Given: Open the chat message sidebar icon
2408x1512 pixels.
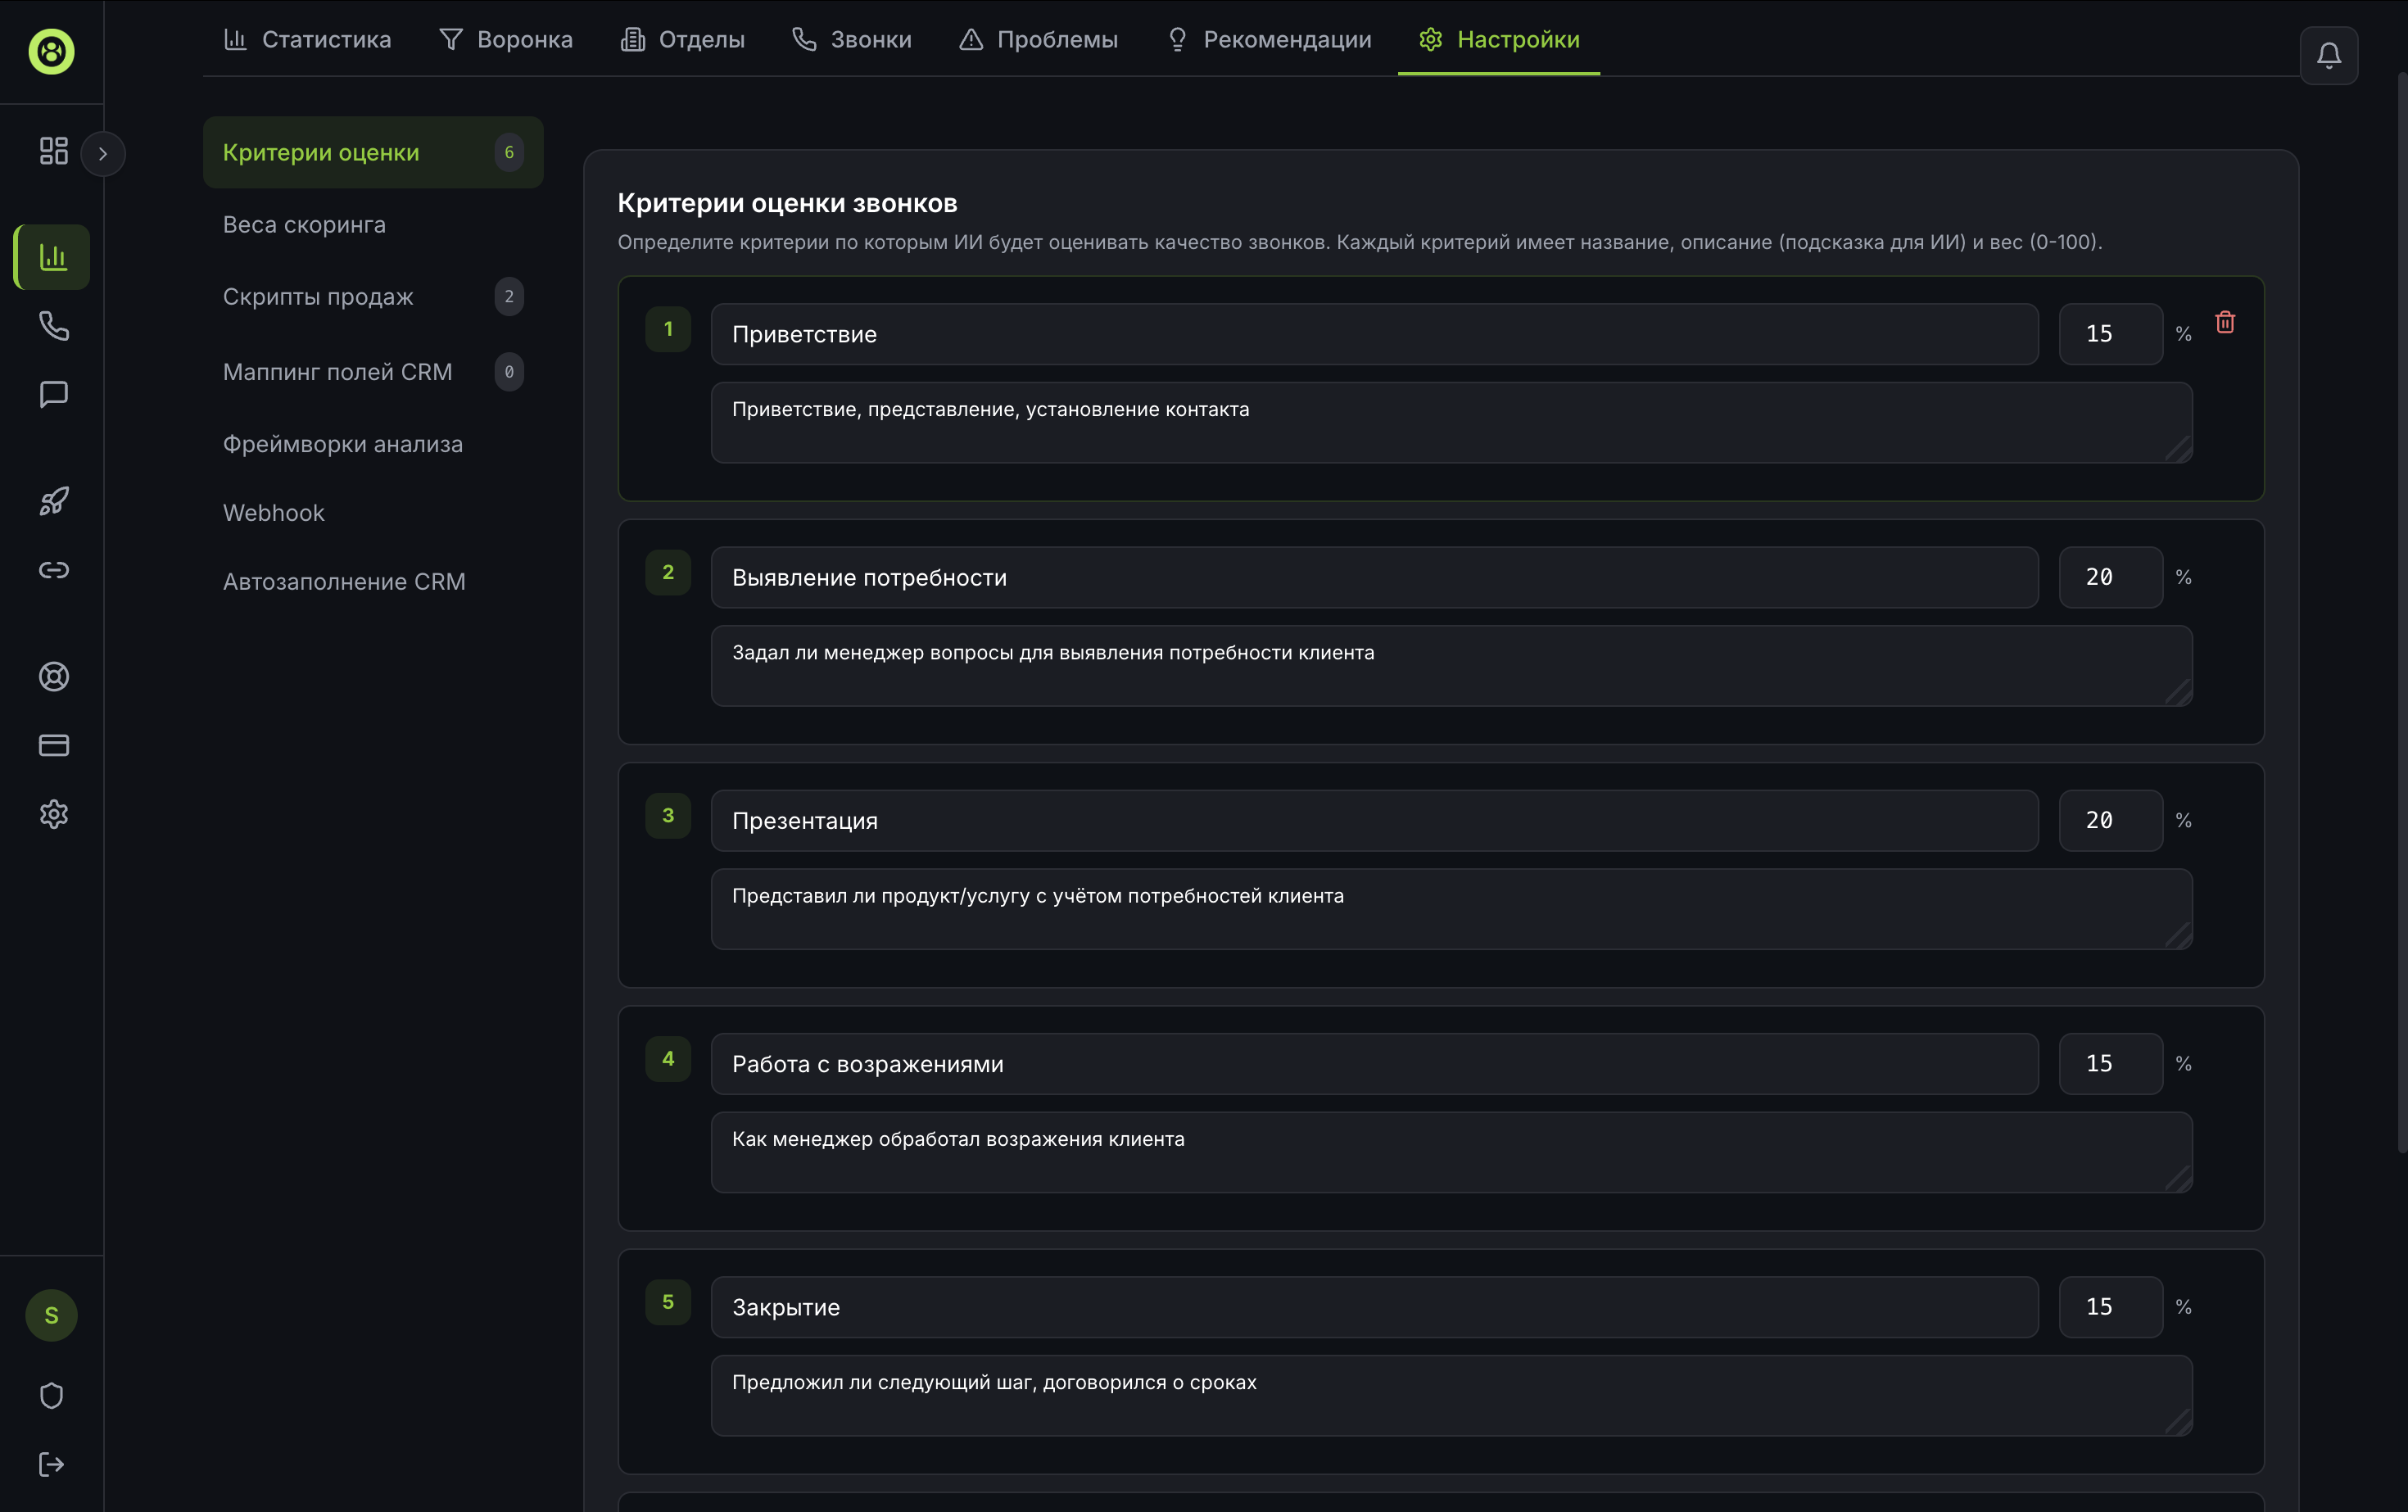Looking at the screenshot, I should coord(53,394).
